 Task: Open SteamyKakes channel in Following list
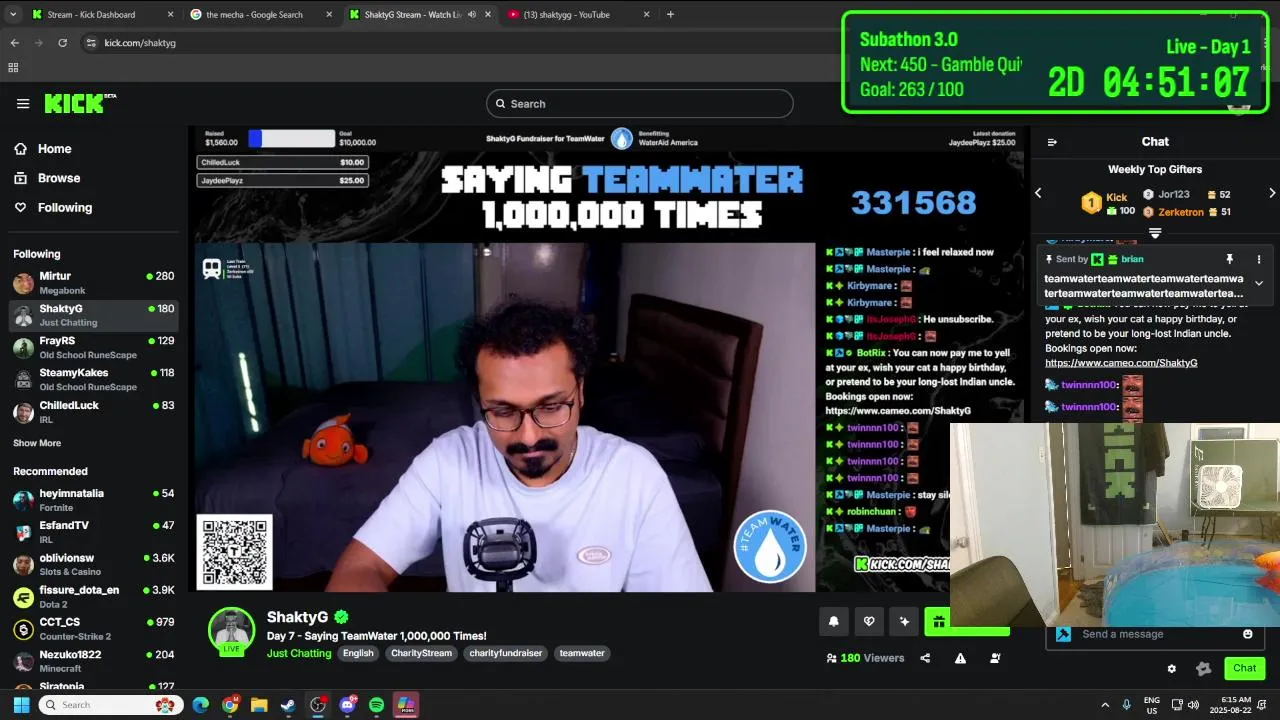click(94, 380)
